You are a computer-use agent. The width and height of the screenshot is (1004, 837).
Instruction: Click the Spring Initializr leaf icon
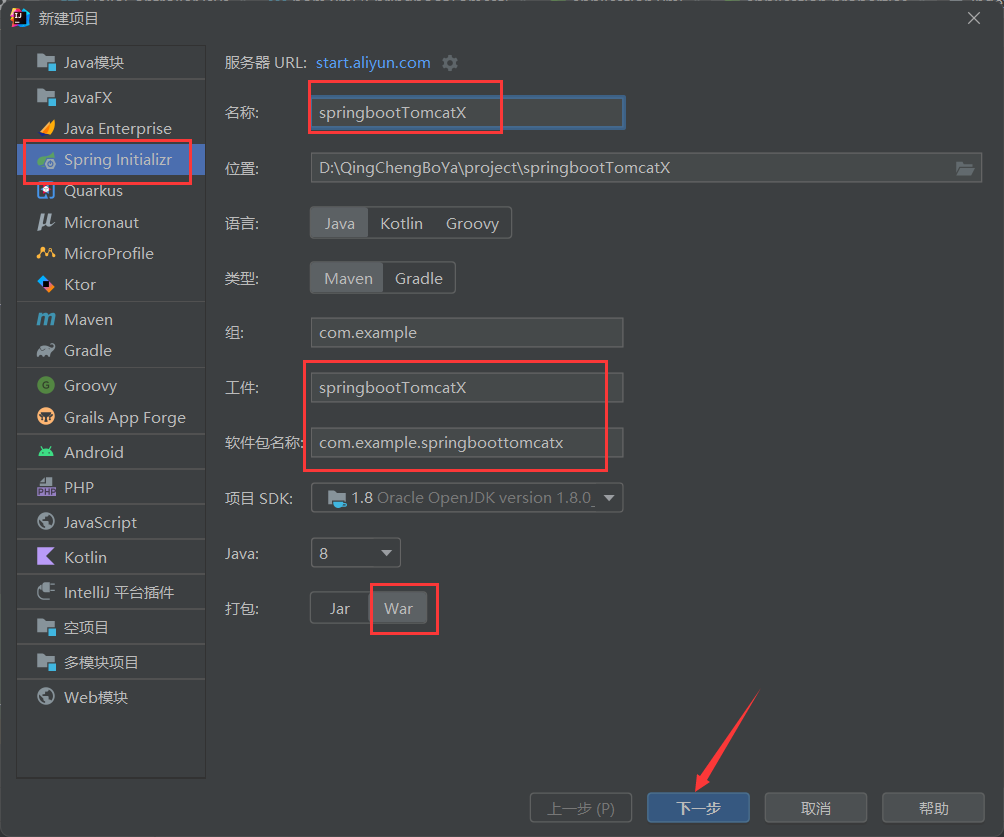point(46,160)
